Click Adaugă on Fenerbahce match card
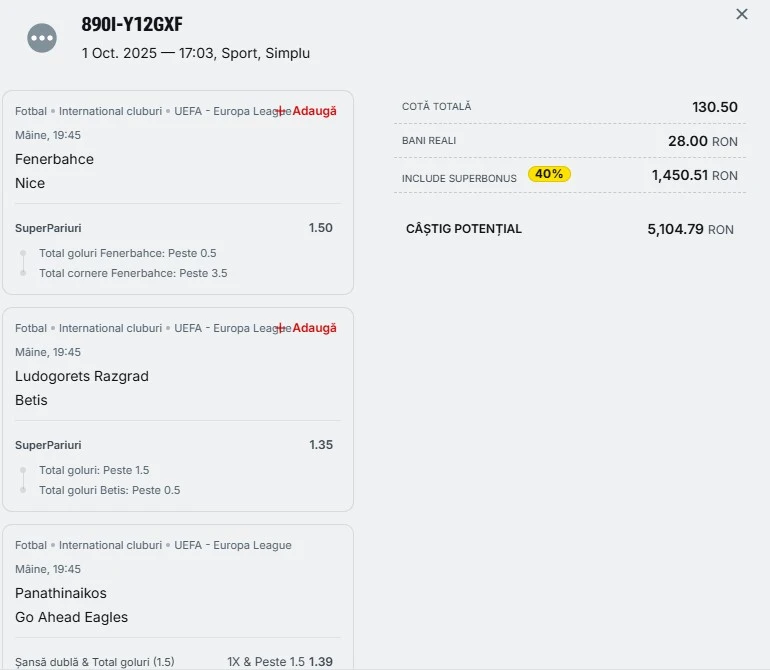Image resolution: width=770 pixels, height=670 pixels. [x=308, y=111]
